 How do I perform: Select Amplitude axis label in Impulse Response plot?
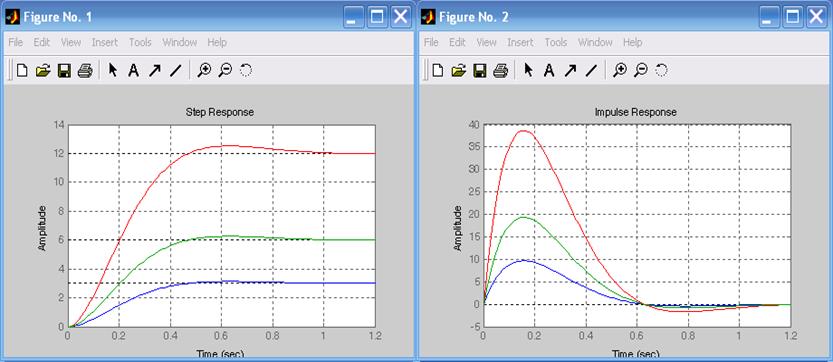pos(459,228)
